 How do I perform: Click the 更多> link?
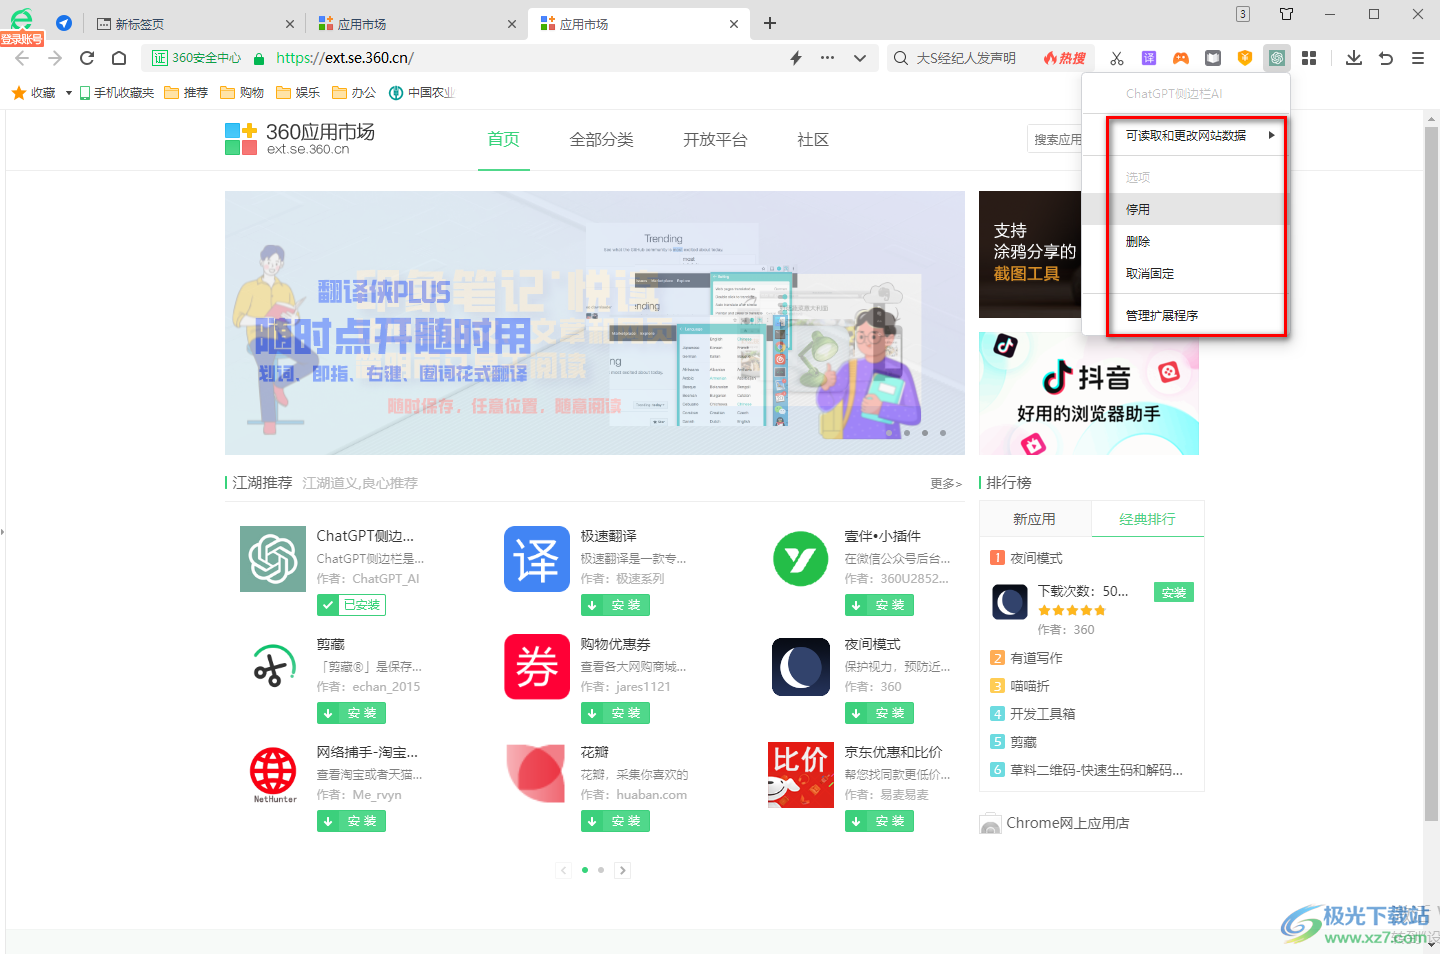[x=945, y=483]
